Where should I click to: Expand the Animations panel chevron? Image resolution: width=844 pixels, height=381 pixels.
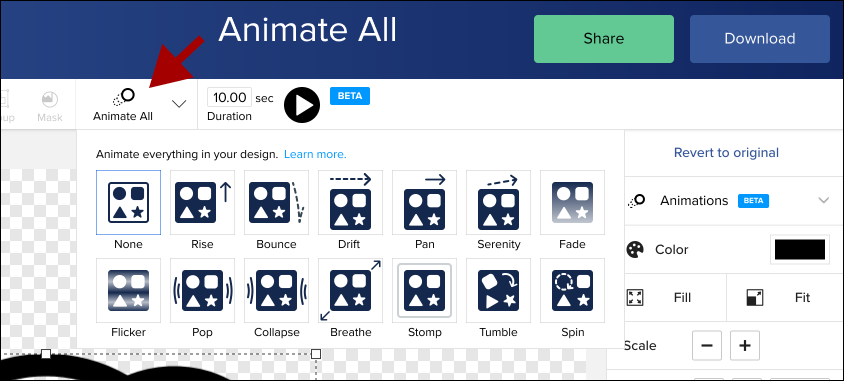[x=824, y=201]
